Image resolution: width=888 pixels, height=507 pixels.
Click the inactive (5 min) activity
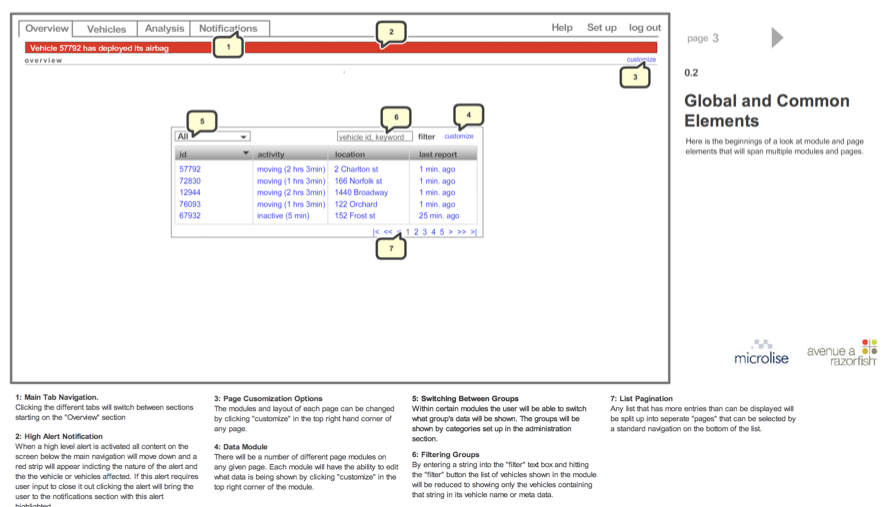click(283, 216)
